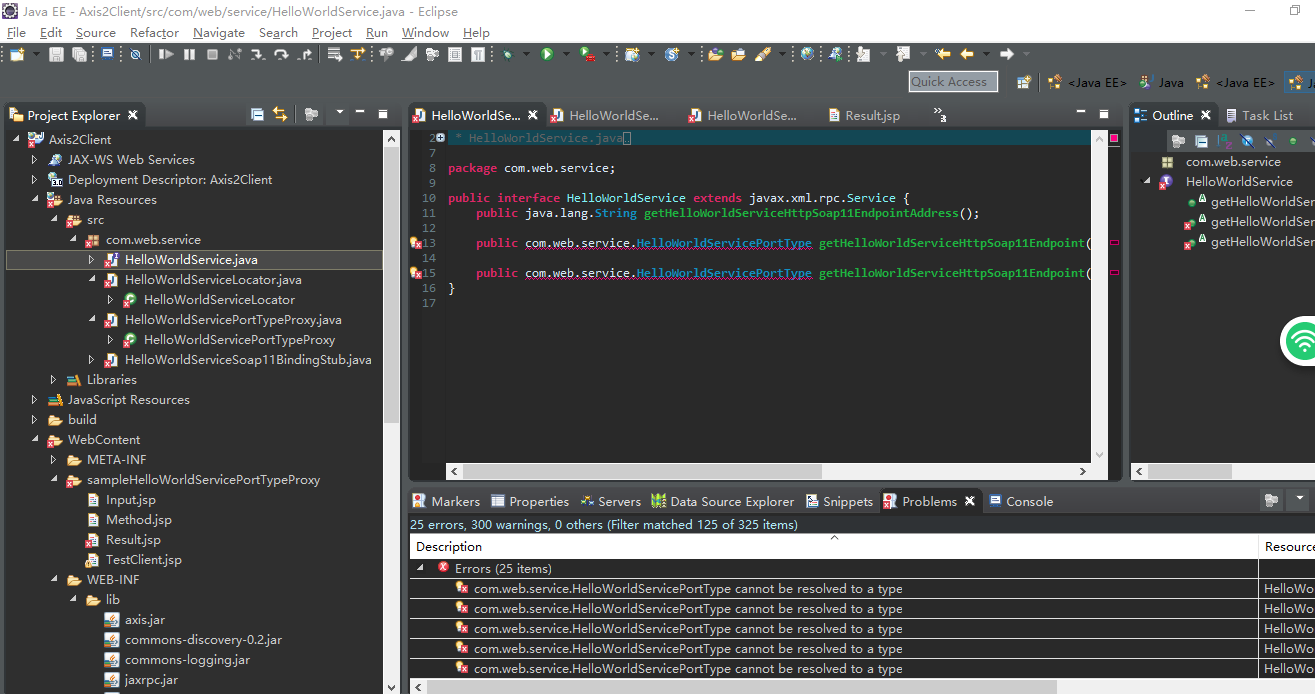The width and height of the screenshot is (1315, 694).
Task: Open Project Explorer View Menu dropdown
Action: click(x=339, y=113)
